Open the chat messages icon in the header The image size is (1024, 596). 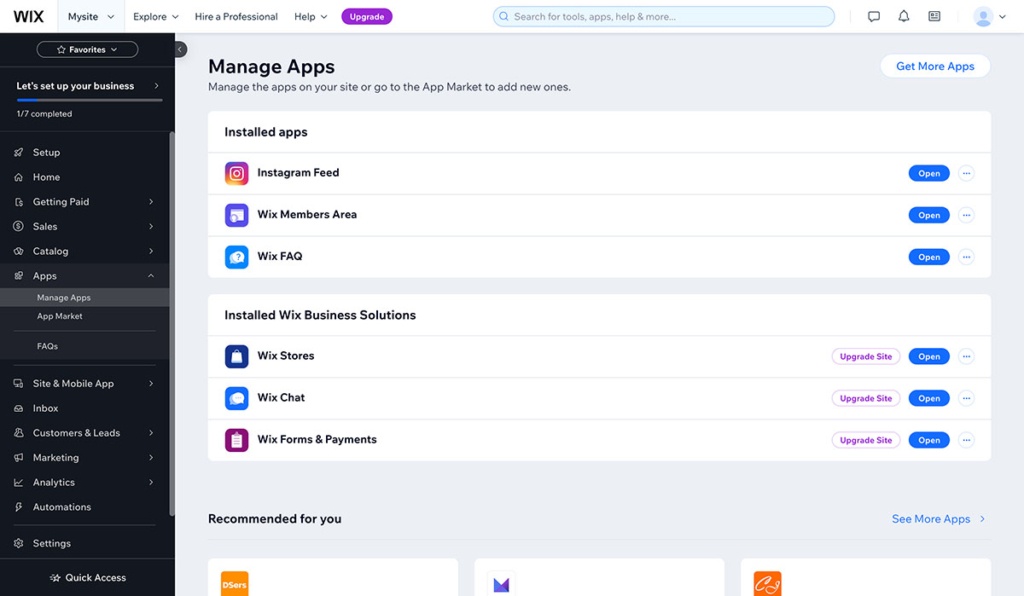coord(873,16)
